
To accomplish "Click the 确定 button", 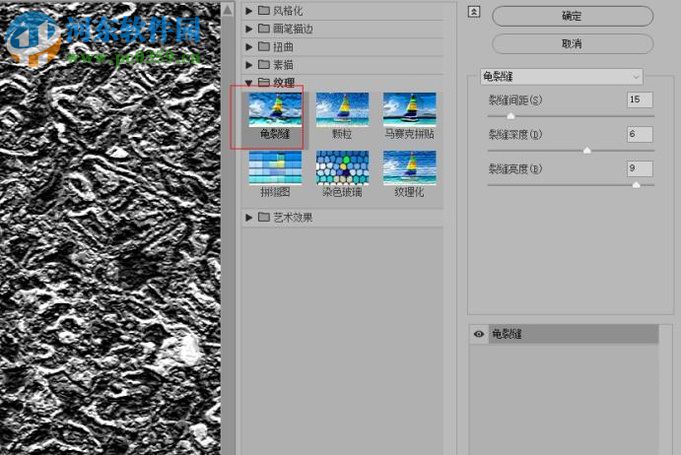I will [572, 16].
